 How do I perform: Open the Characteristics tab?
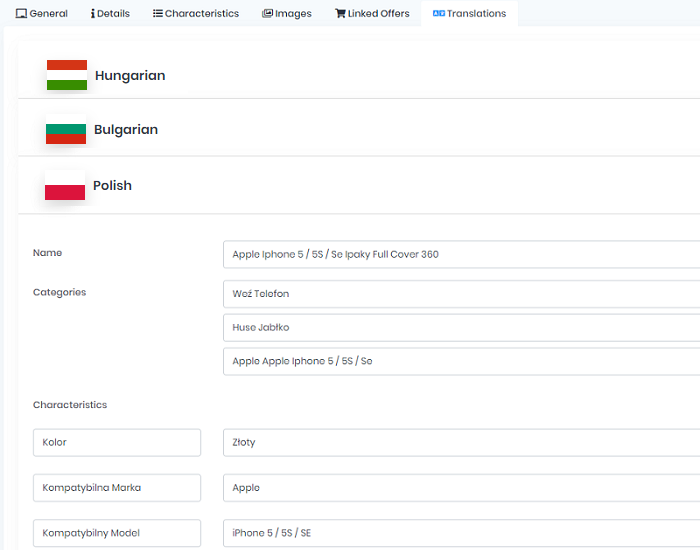tap(196, 13)
